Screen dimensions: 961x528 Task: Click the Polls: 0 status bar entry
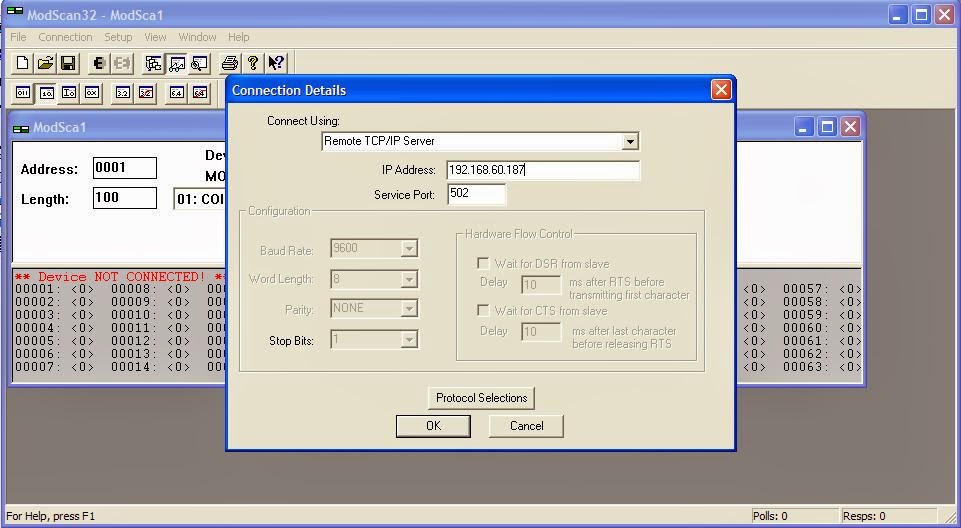click(x=794, y=516)
